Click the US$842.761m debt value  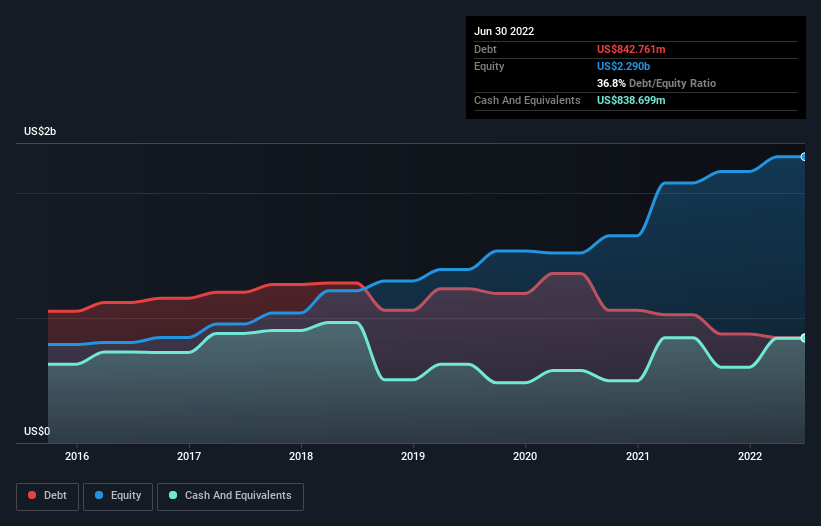point(631,49)
